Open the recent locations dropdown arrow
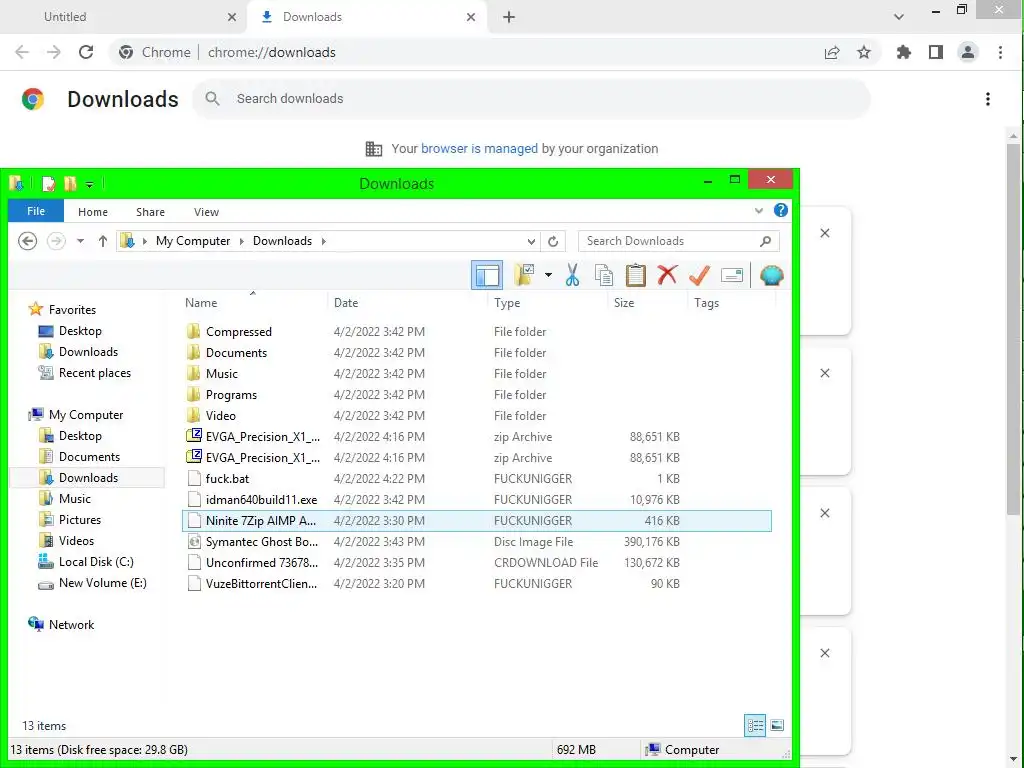The width and height of the screenshot is (1024, 768). (x=80, y=241)
